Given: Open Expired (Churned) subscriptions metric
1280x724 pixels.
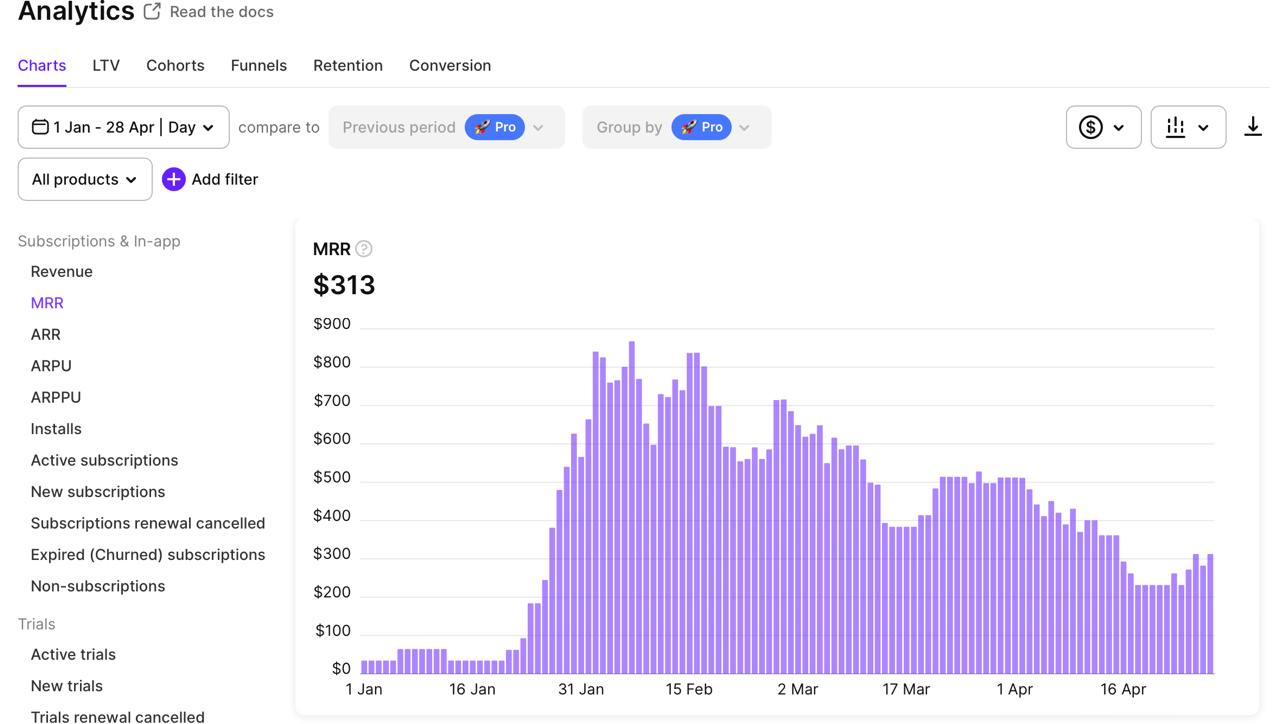Looking at the screenshot, I should click(x=147, y=554).
